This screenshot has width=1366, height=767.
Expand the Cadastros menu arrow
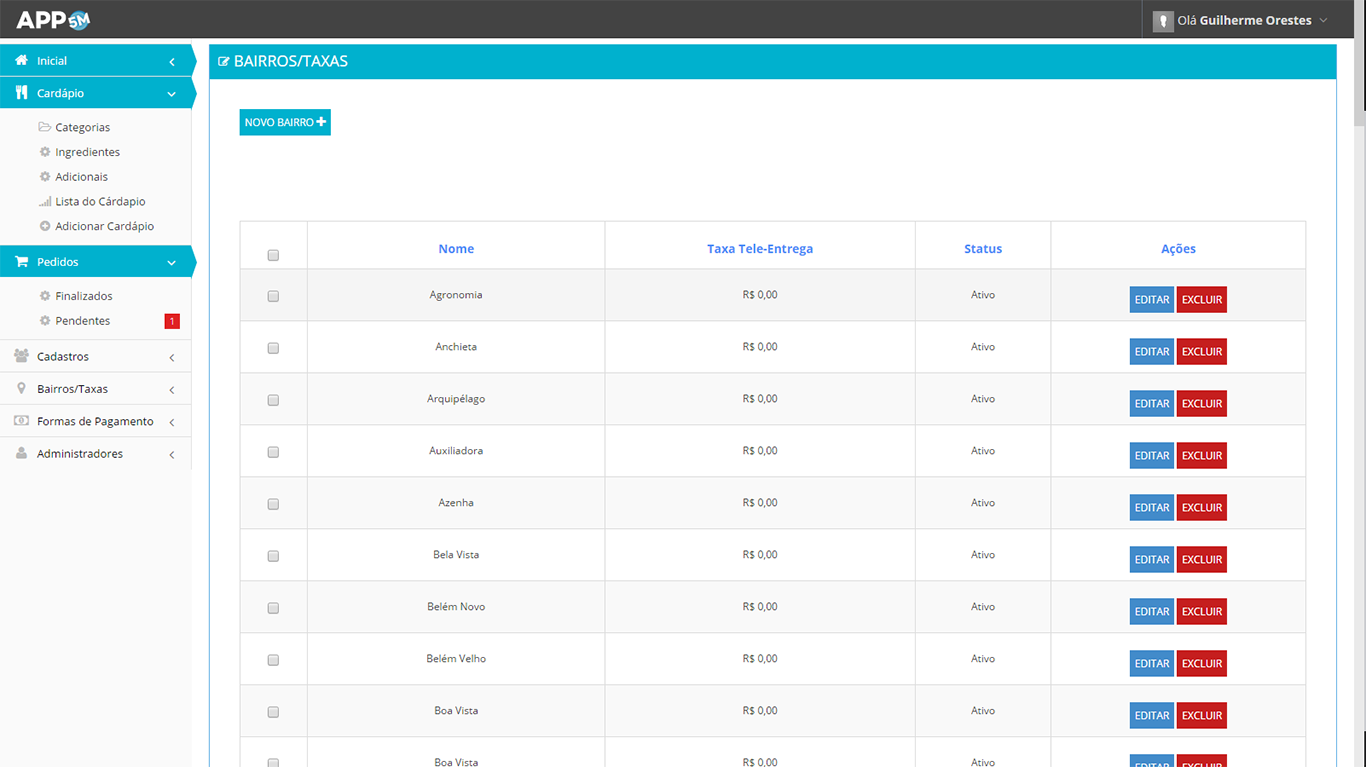(x=172, y=357)
